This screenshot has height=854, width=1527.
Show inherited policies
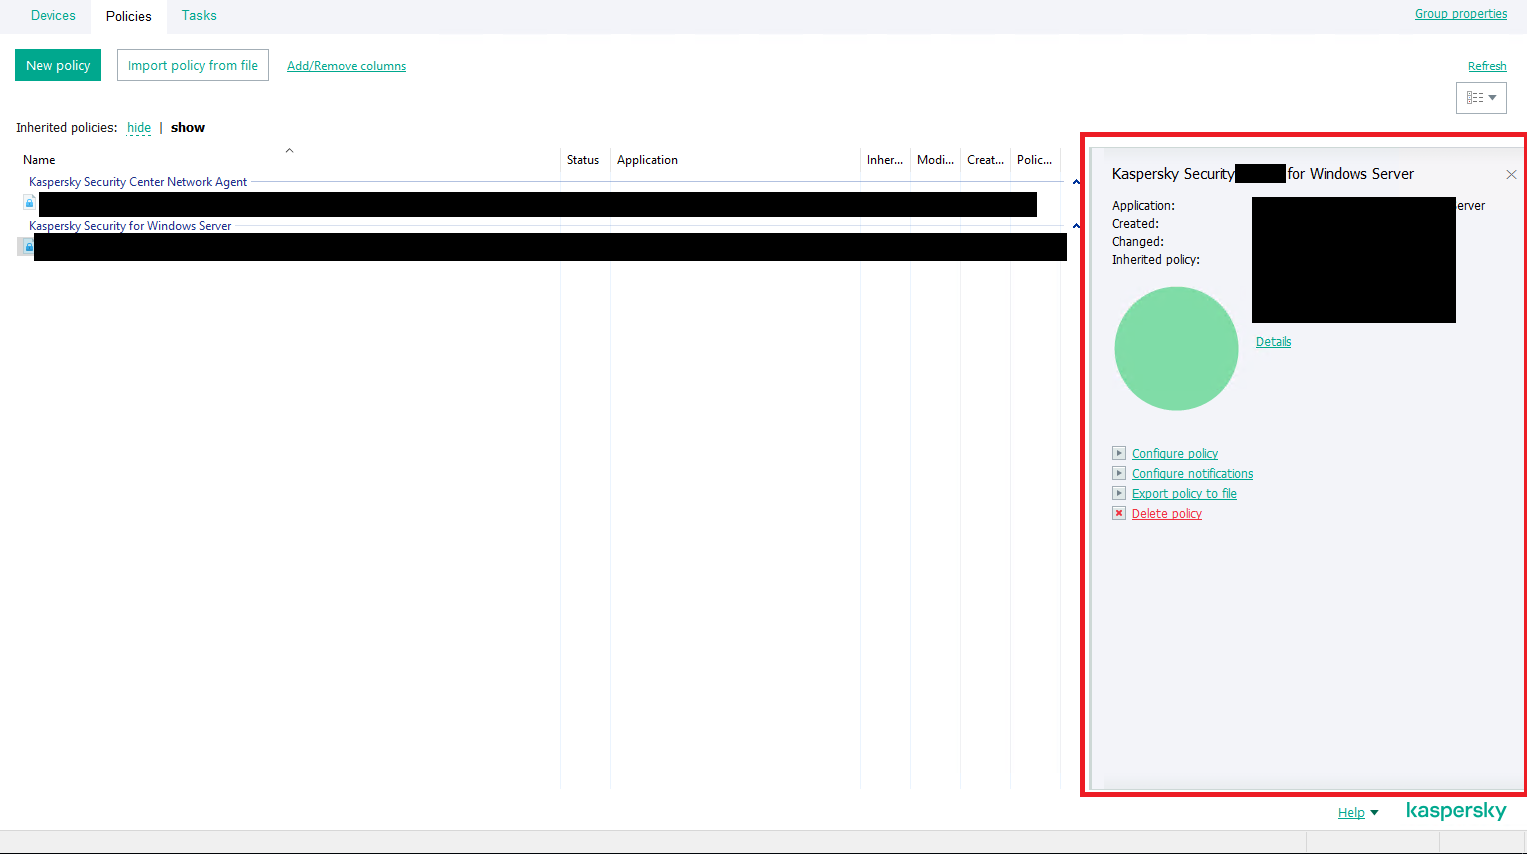[188, 128]
